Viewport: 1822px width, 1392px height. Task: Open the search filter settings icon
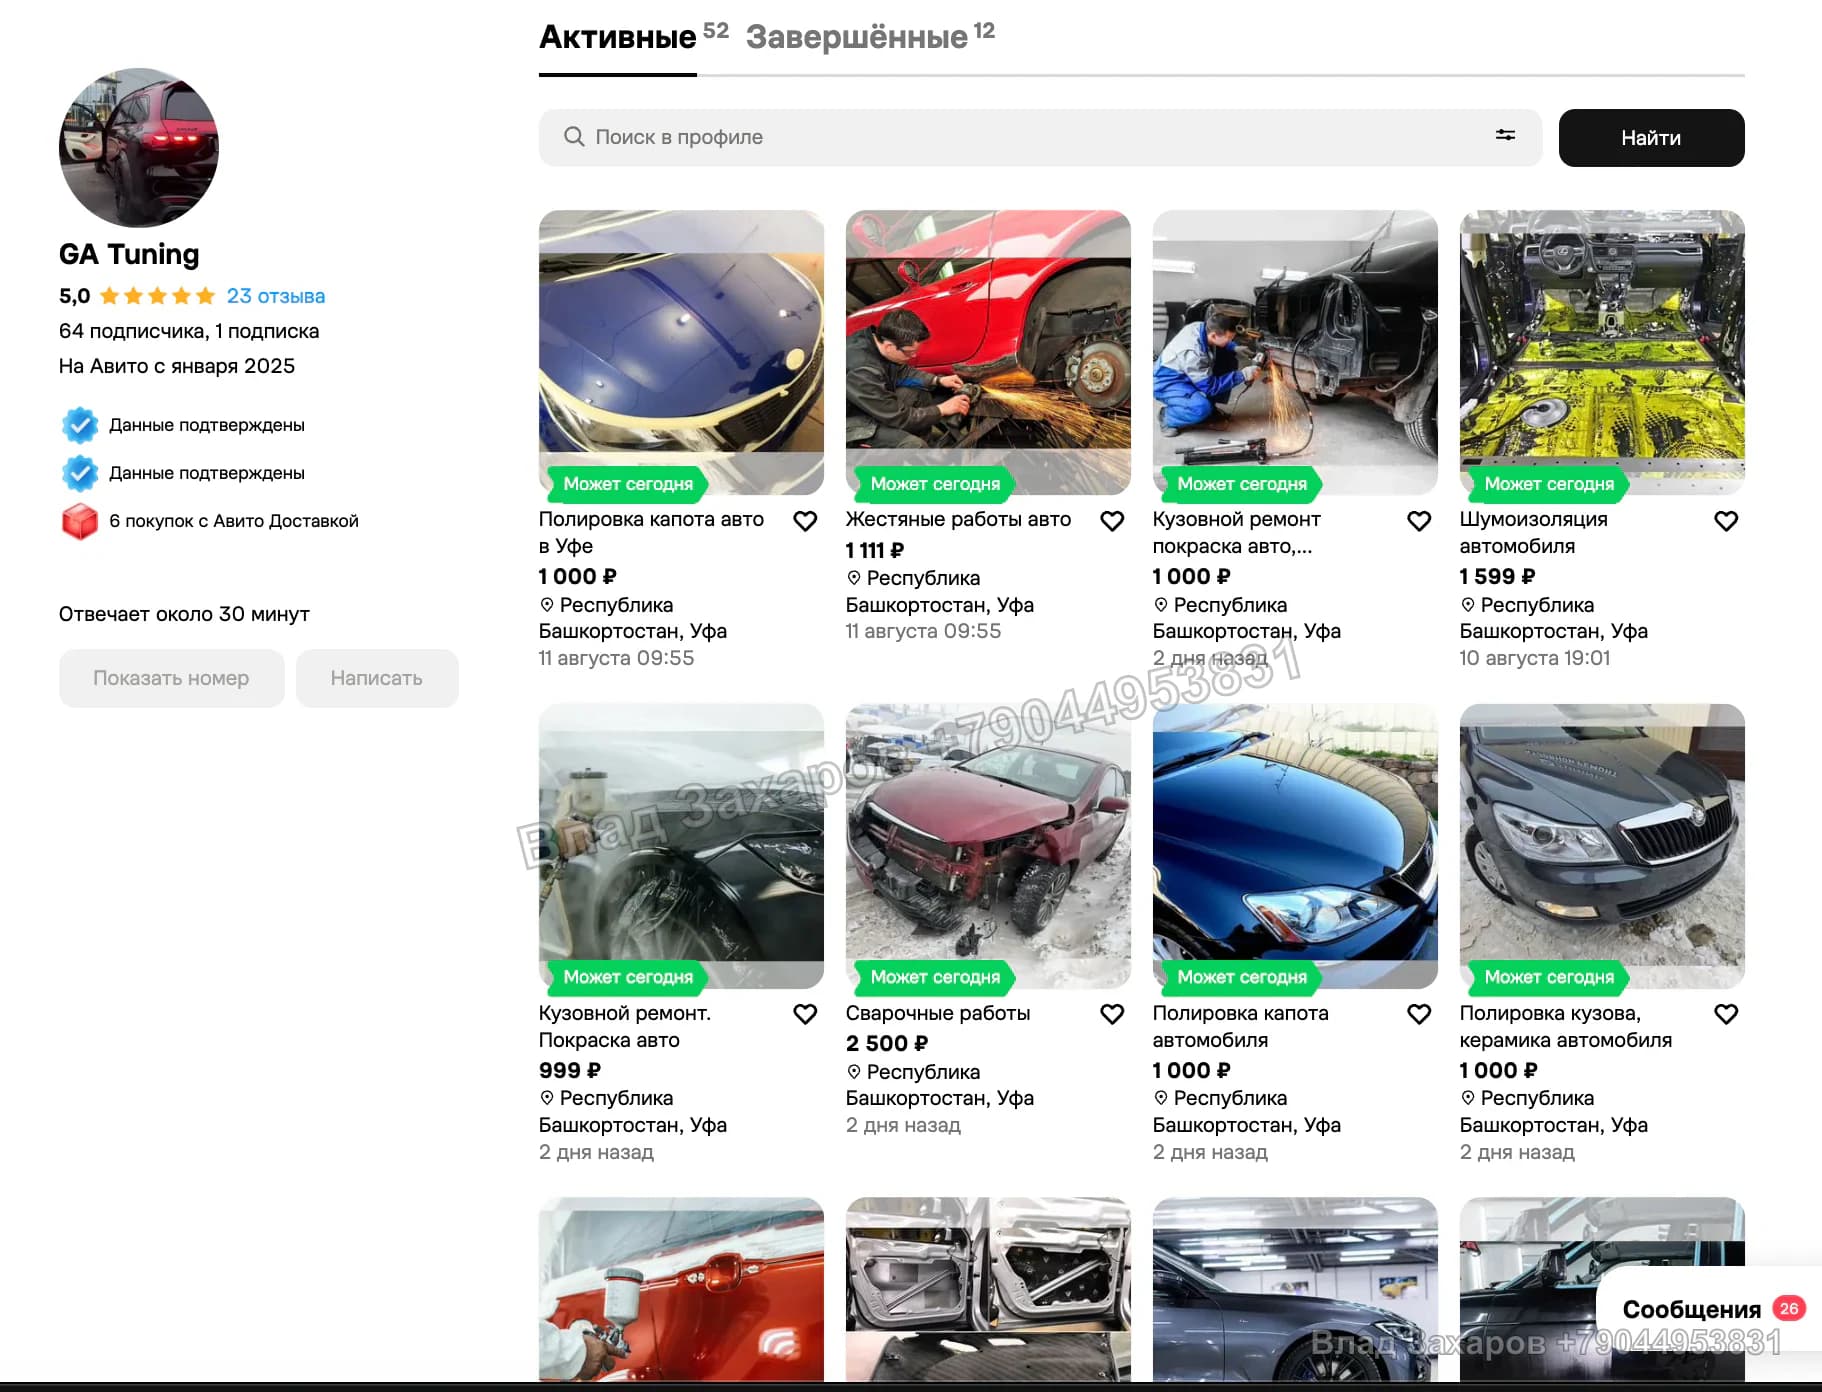point(1505,135)
